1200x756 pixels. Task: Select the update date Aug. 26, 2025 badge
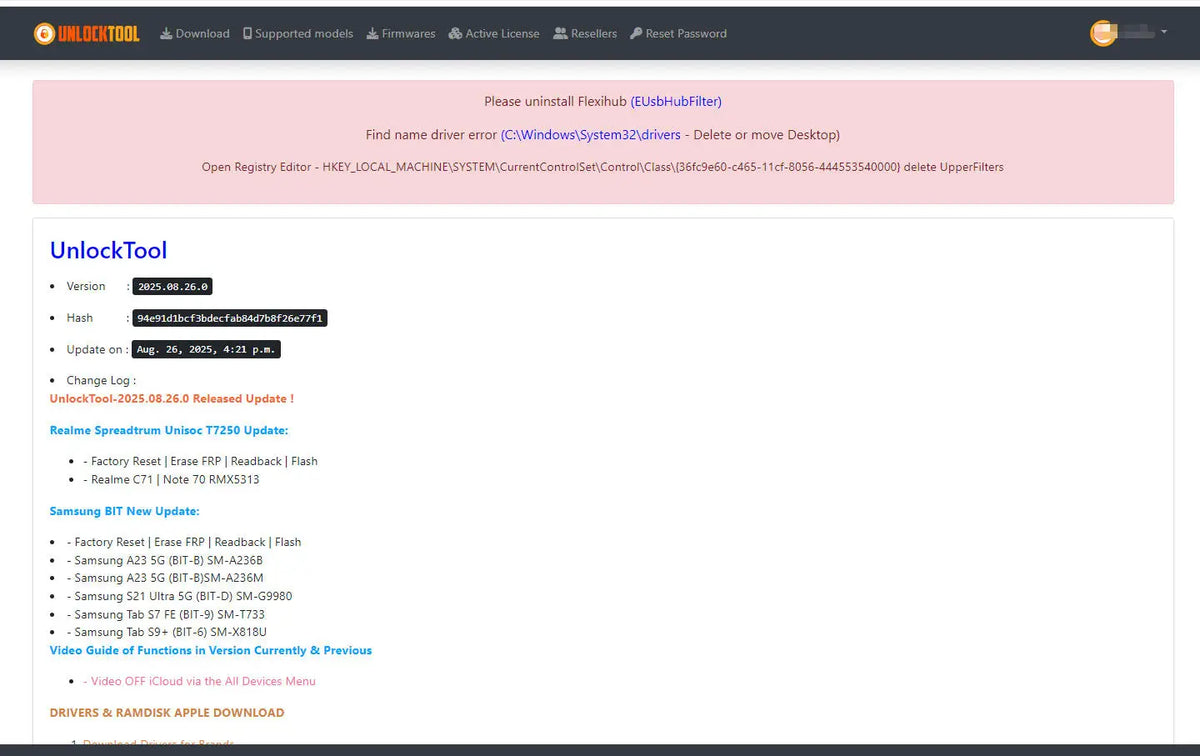click(207, 349)
